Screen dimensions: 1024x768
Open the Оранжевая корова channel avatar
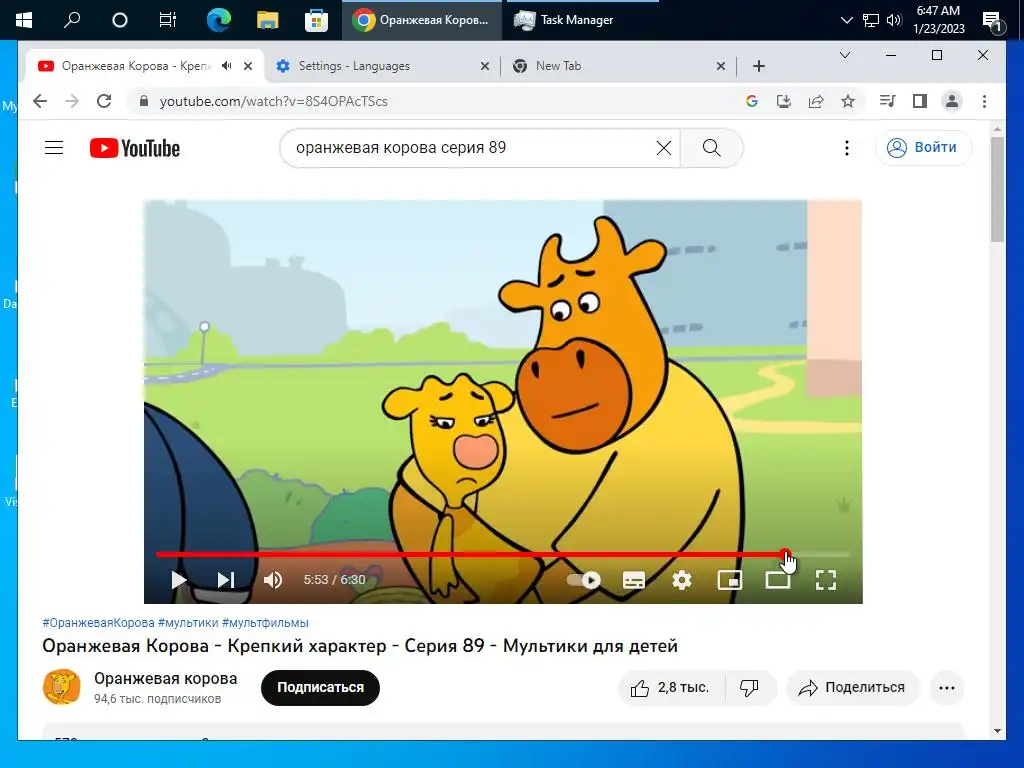pyautogui.click(x=61, y=687)
